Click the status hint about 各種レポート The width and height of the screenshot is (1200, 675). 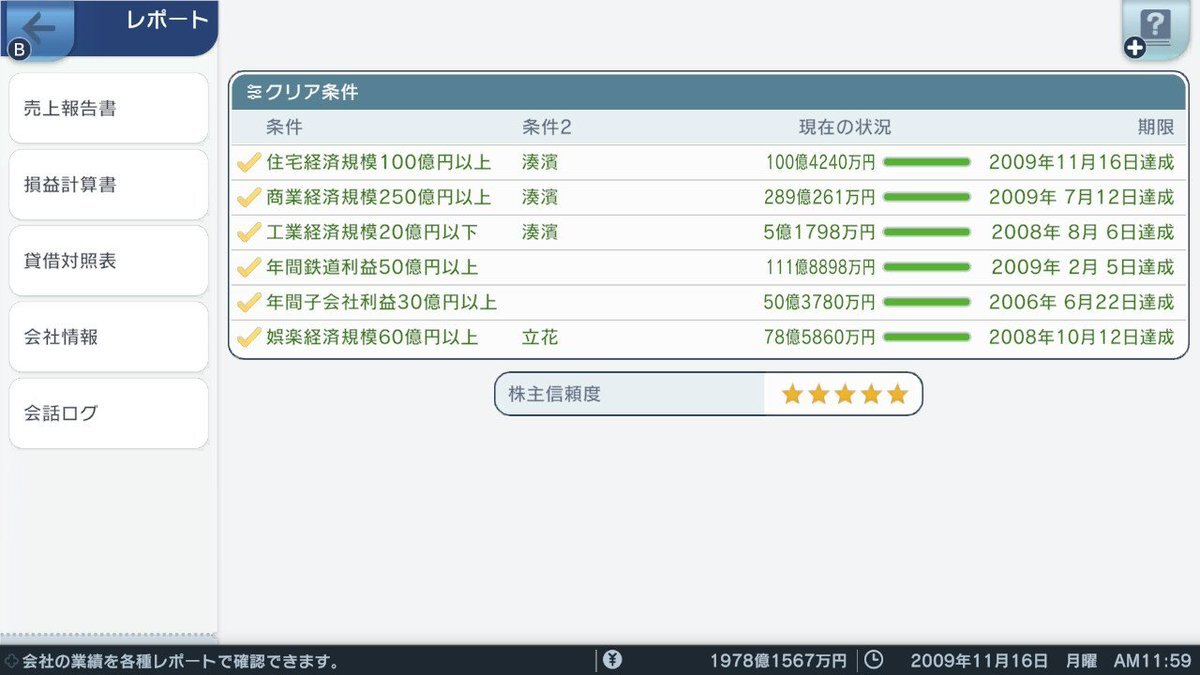click(x=180, y=661)
